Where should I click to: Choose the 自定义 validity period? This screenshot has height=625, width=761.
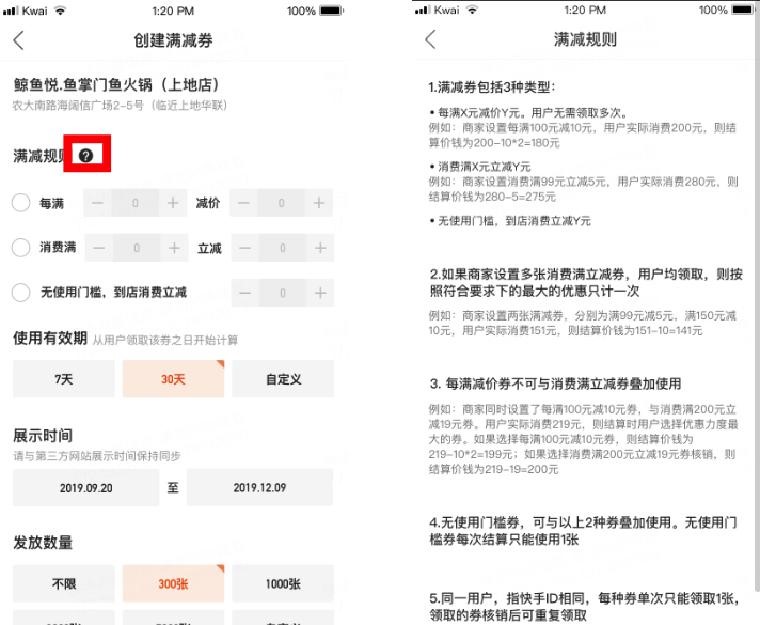click(283, 379)
